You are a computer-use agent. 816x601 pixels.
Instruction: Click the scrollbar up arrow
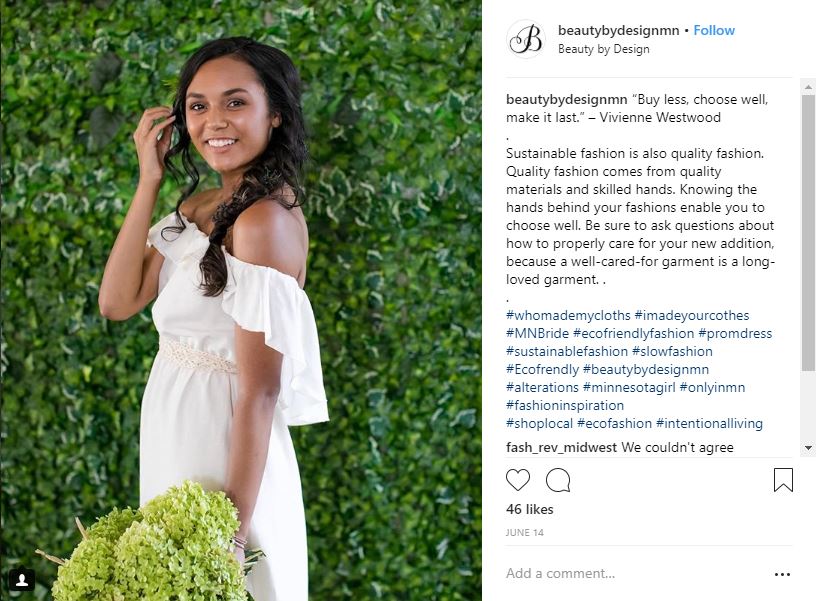point(808,86)
